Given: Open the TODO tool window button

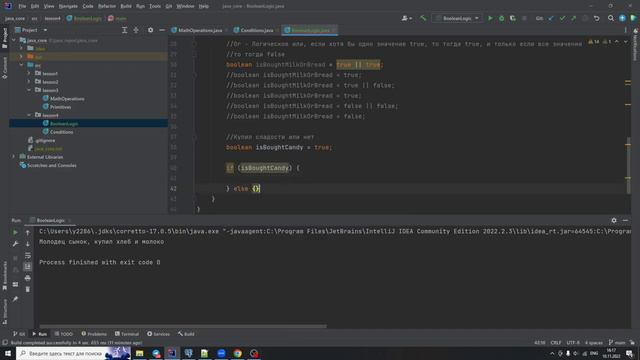Looking at the screenshot, I should pyautogui.click(x=64, y=334).
